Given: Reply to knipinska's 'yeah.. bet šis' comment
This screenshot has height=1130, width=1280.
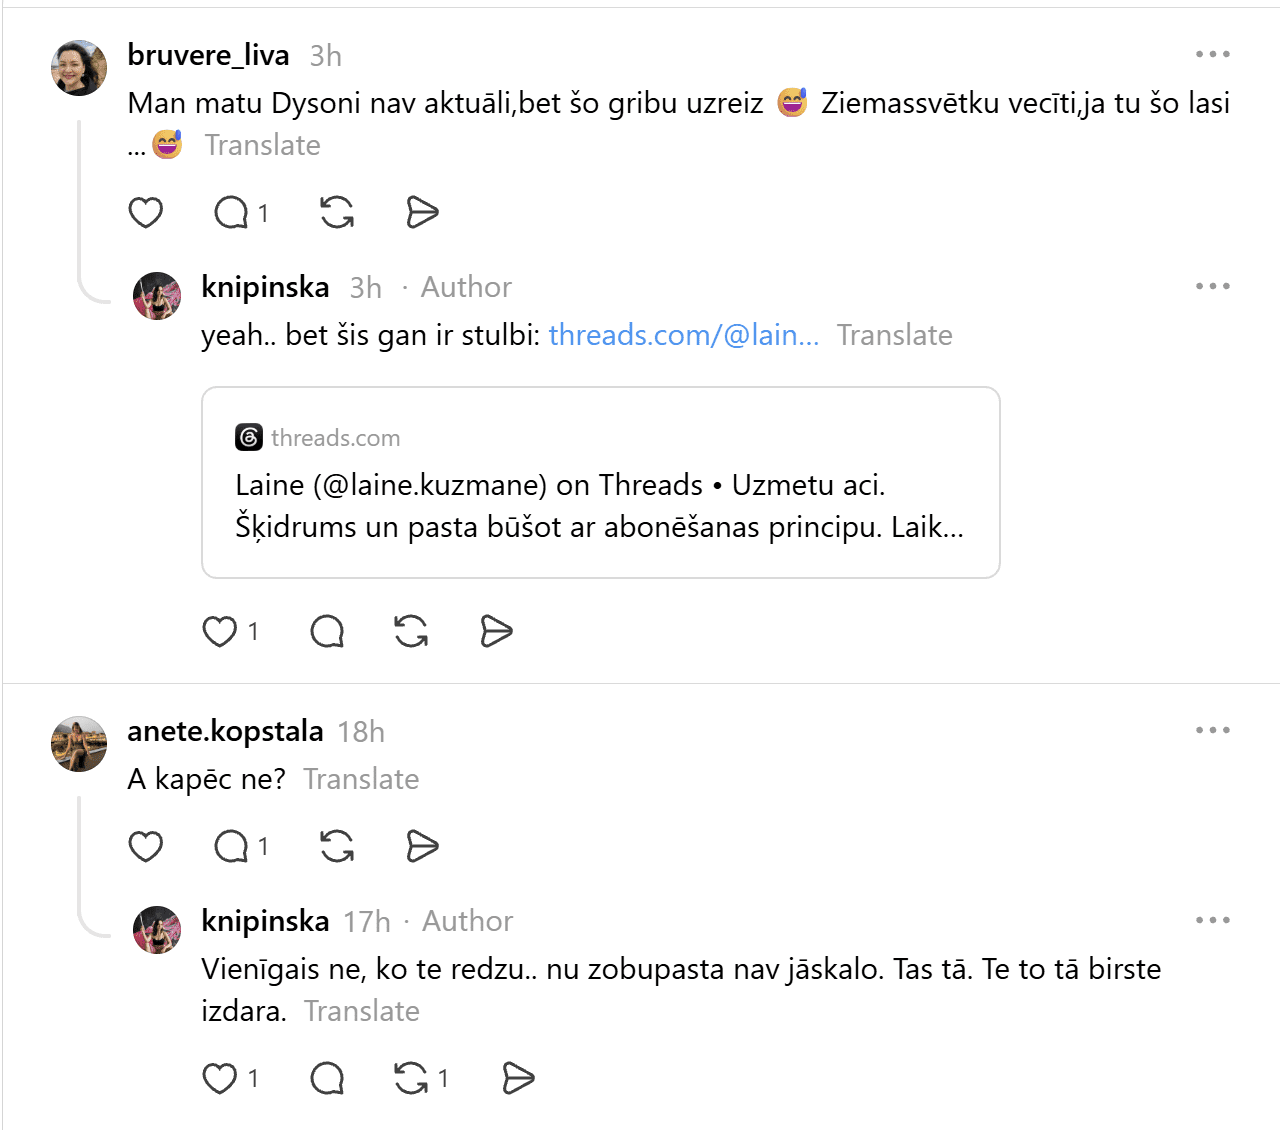Looking at the screenshot, I should pos(327,632).
